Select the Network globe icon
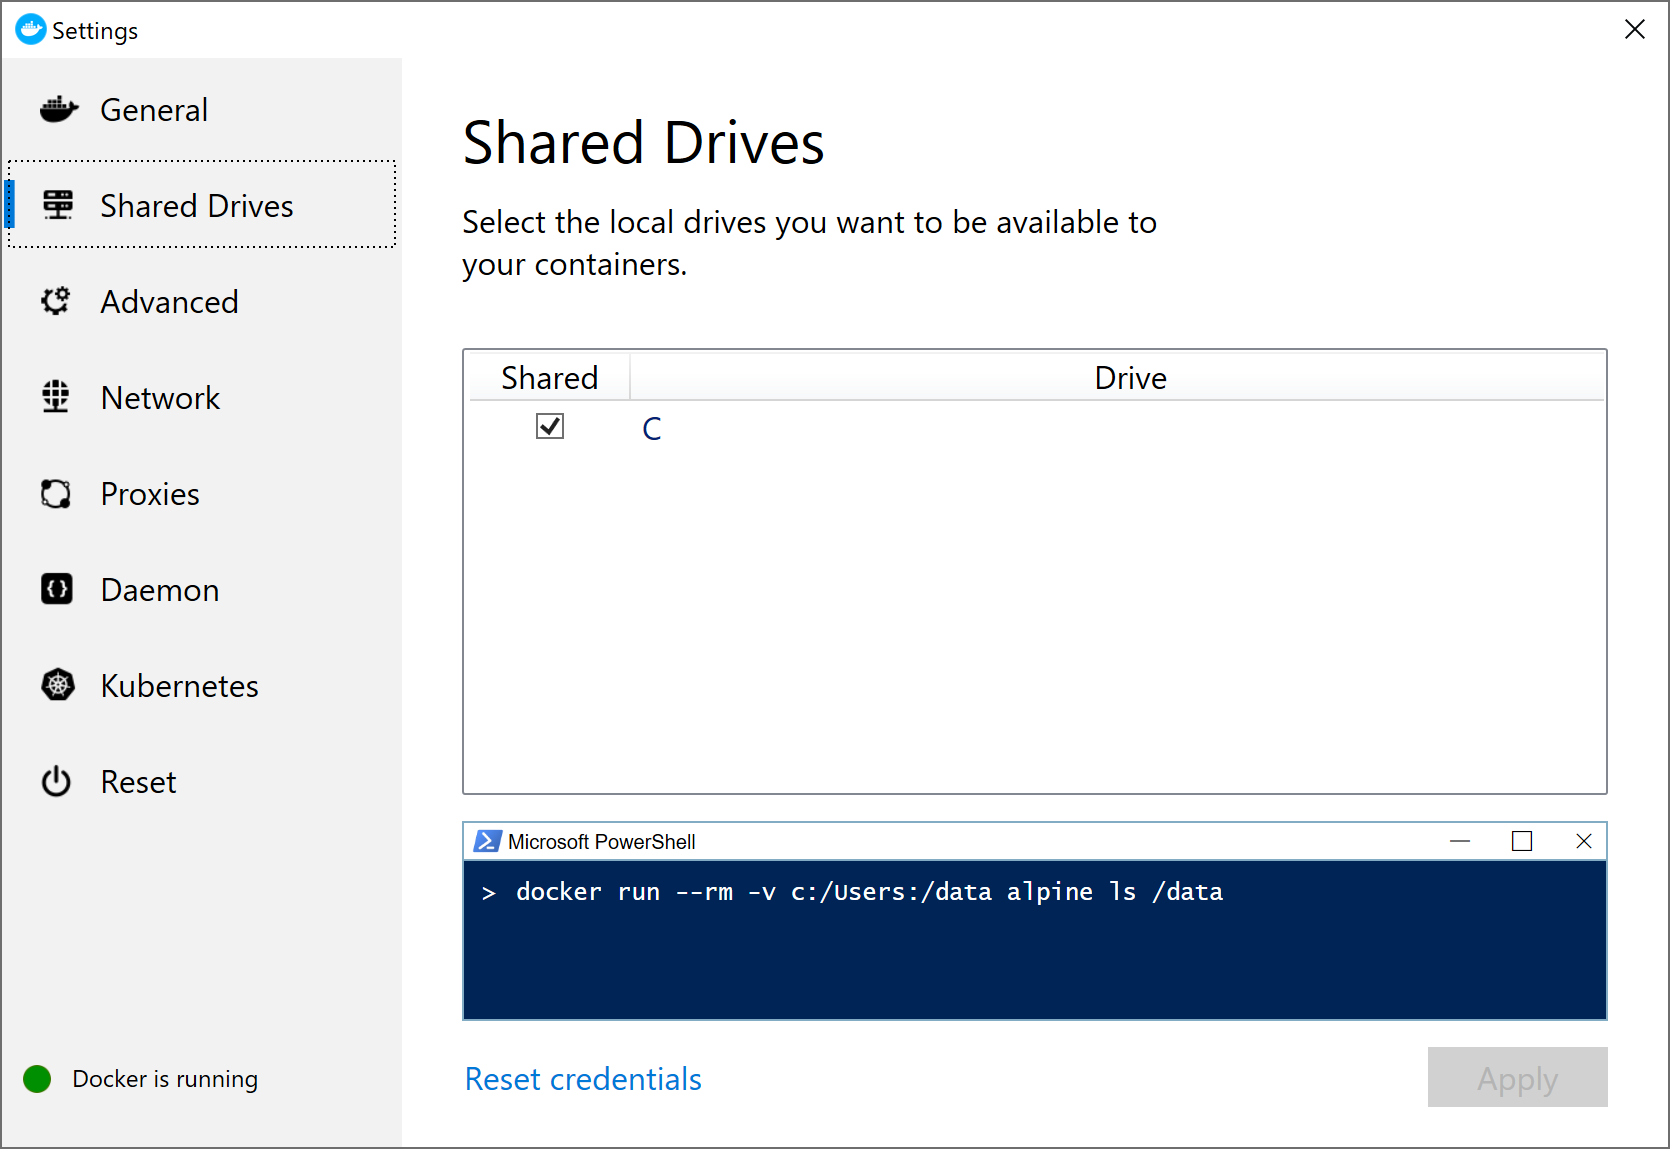 point(56,397)
